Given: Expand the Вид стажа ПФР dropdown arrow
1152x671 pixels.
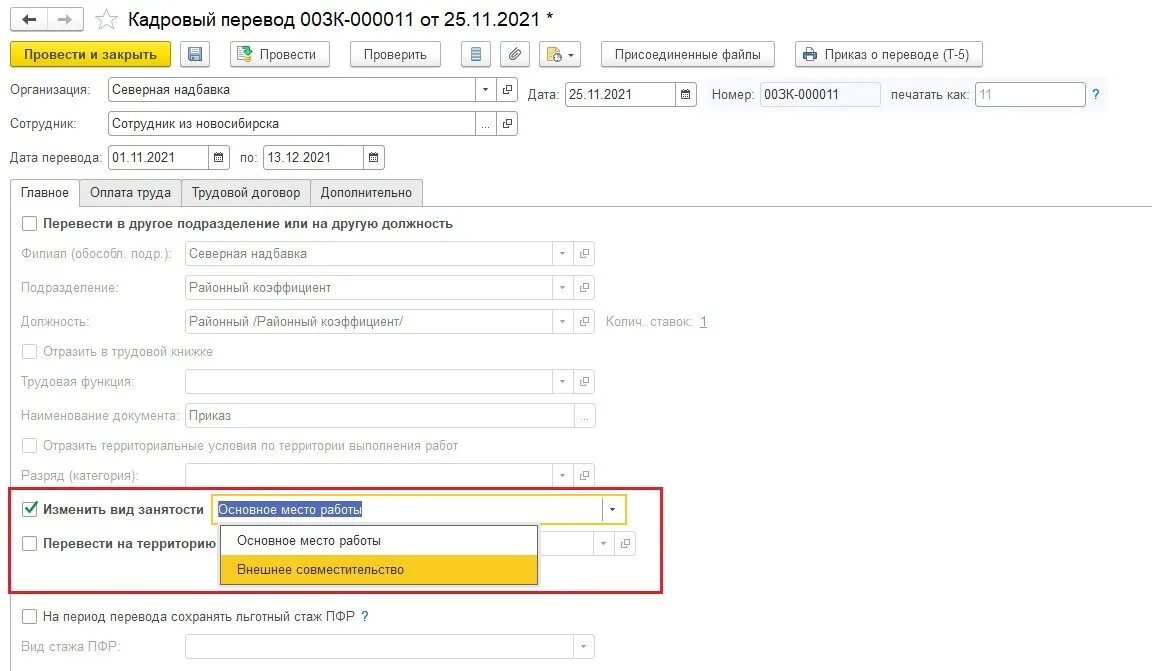Looking at the screenshot, I should 583,646.
